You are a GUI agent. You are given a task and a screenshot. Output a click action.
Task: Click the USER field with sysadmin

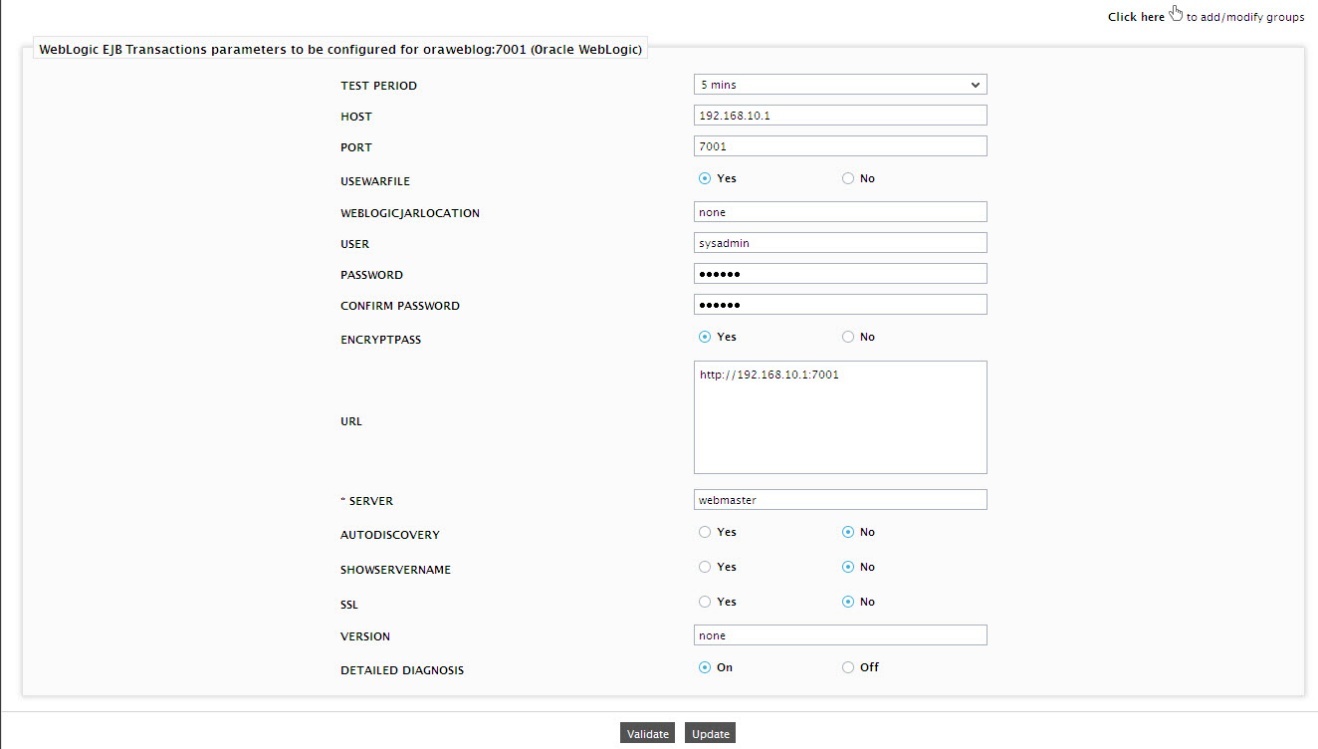[x=840, y=242]
